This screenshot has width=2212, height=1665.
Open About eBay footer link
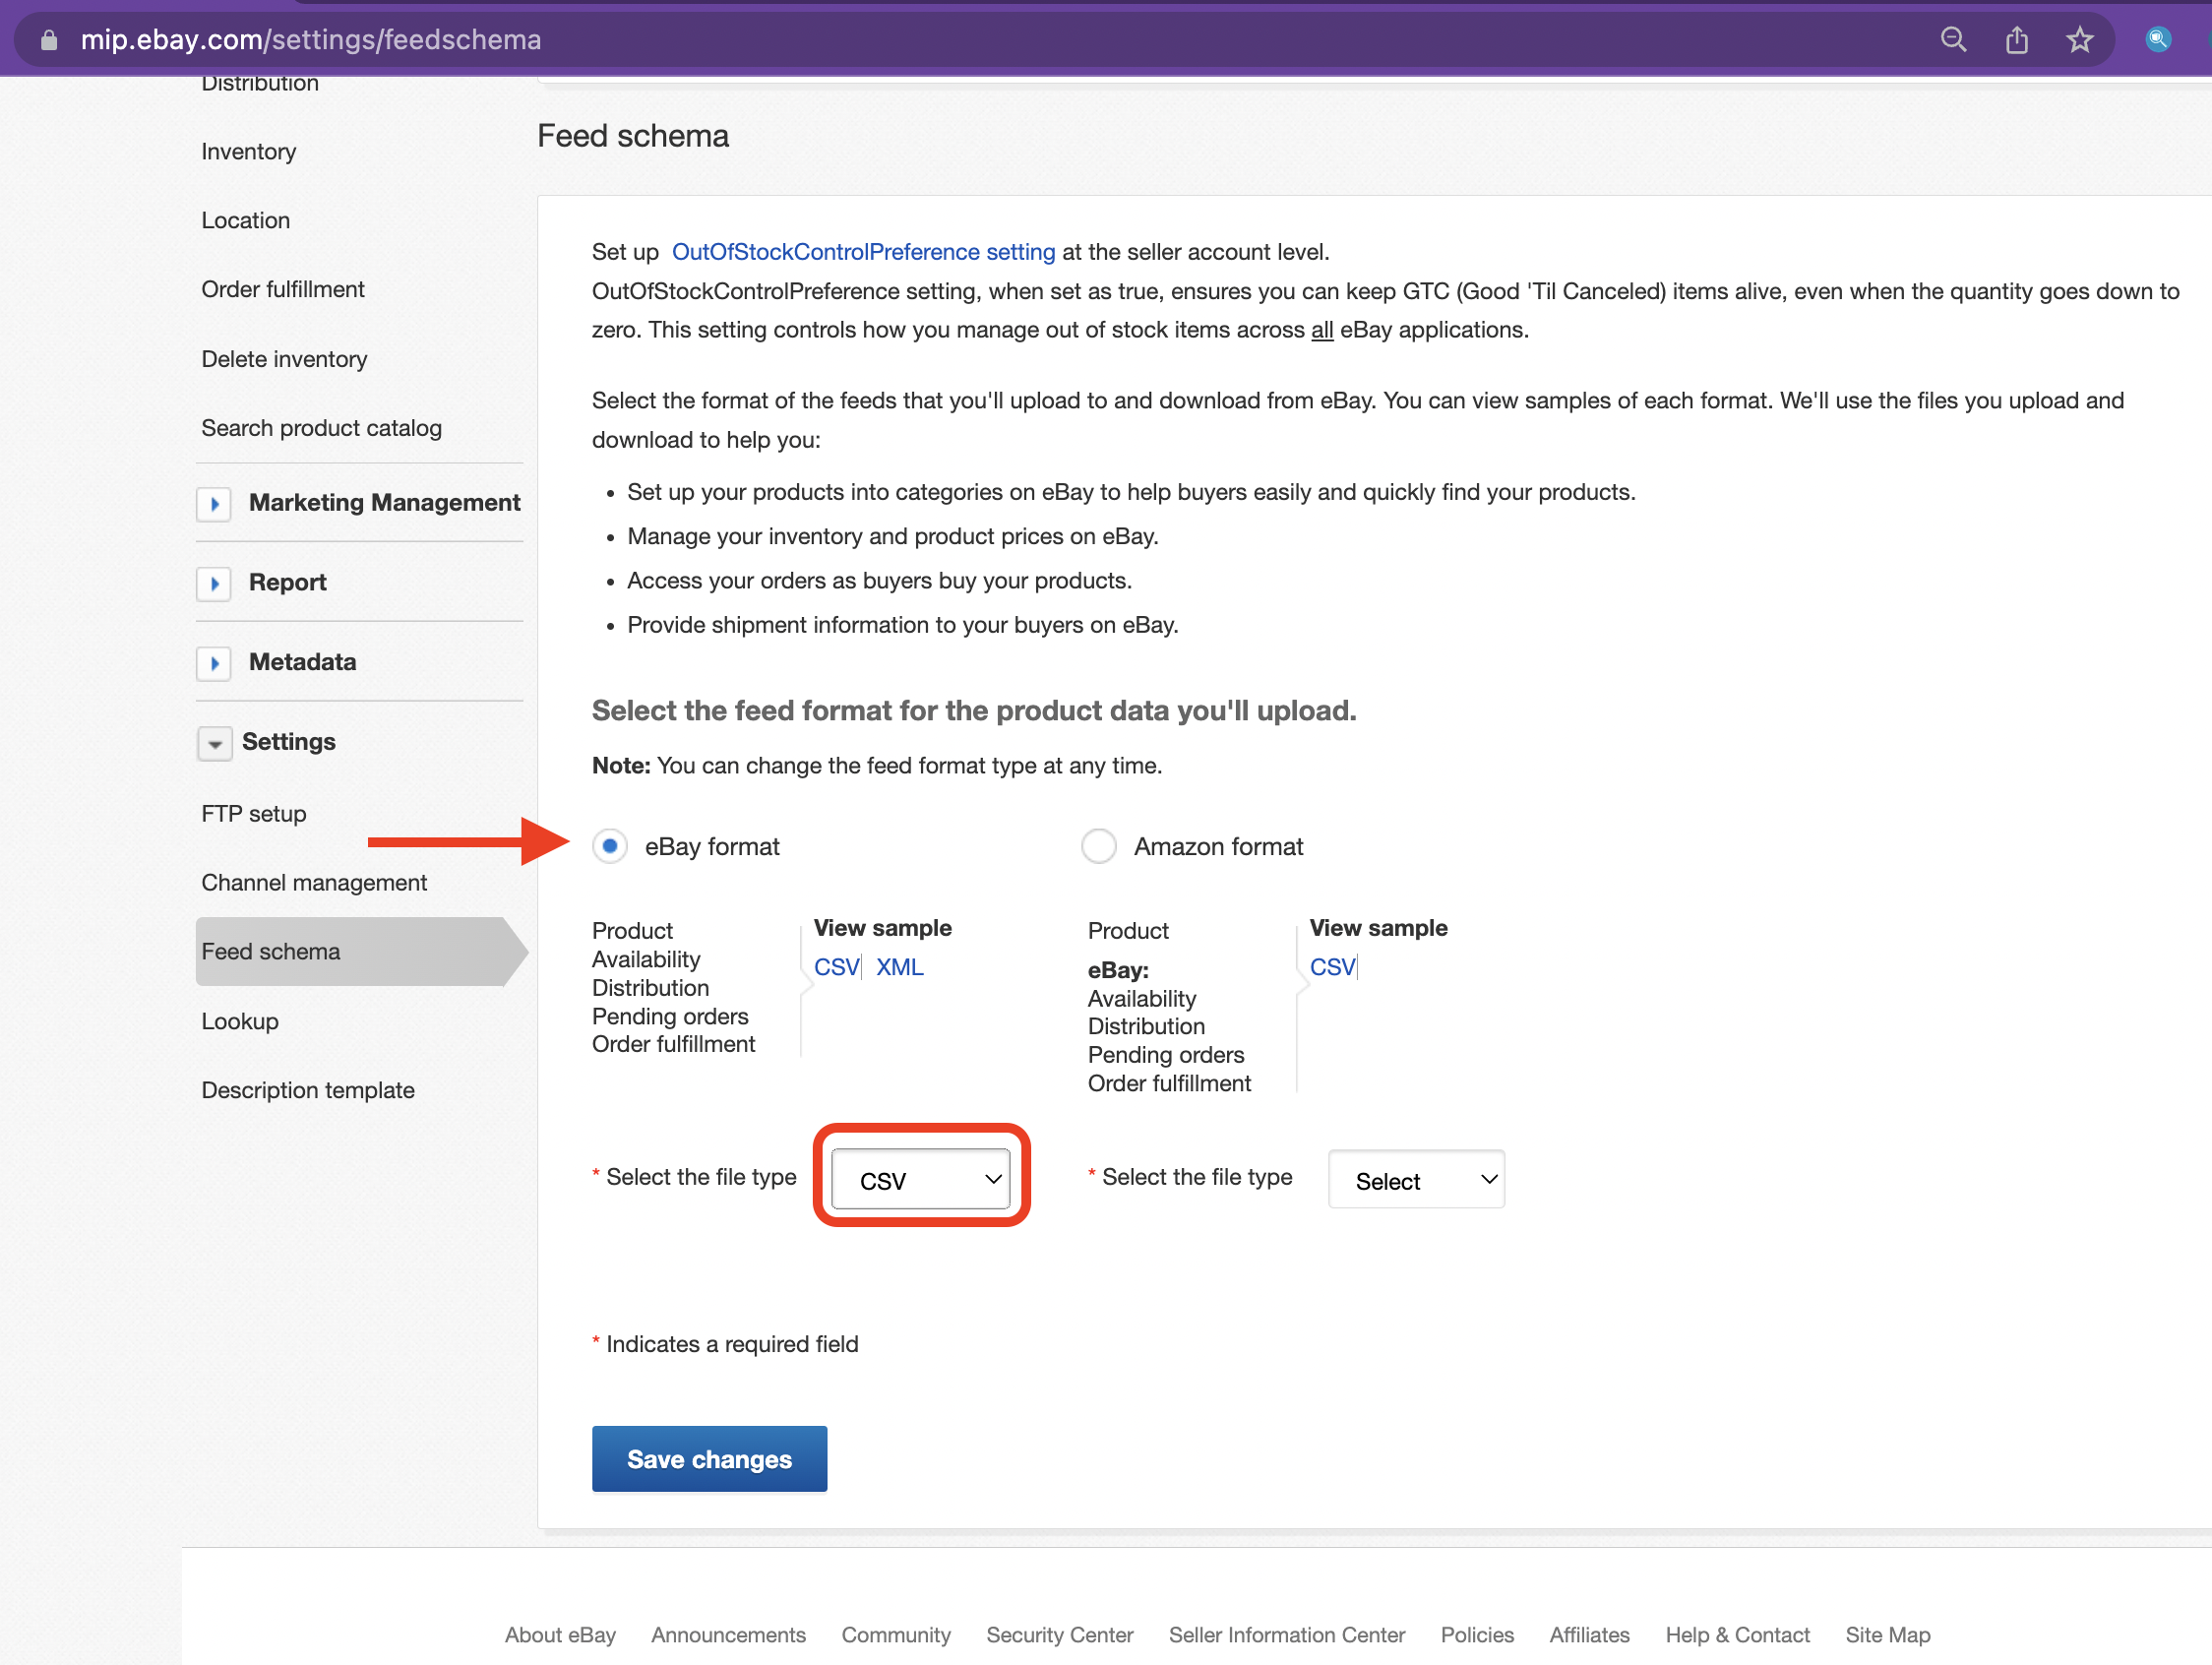[560, 1635]
